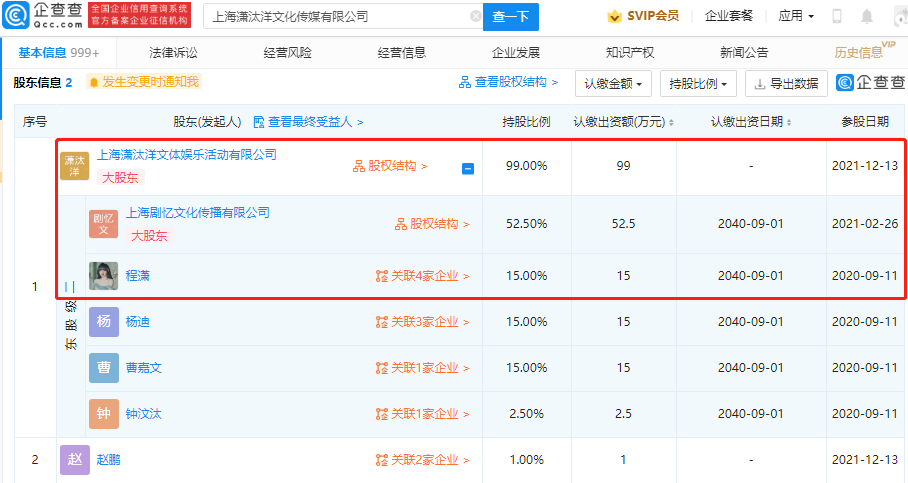Click 赵 avatar icon
The width and height of the screenshot is (908, 483).
[x=75, y=460]
